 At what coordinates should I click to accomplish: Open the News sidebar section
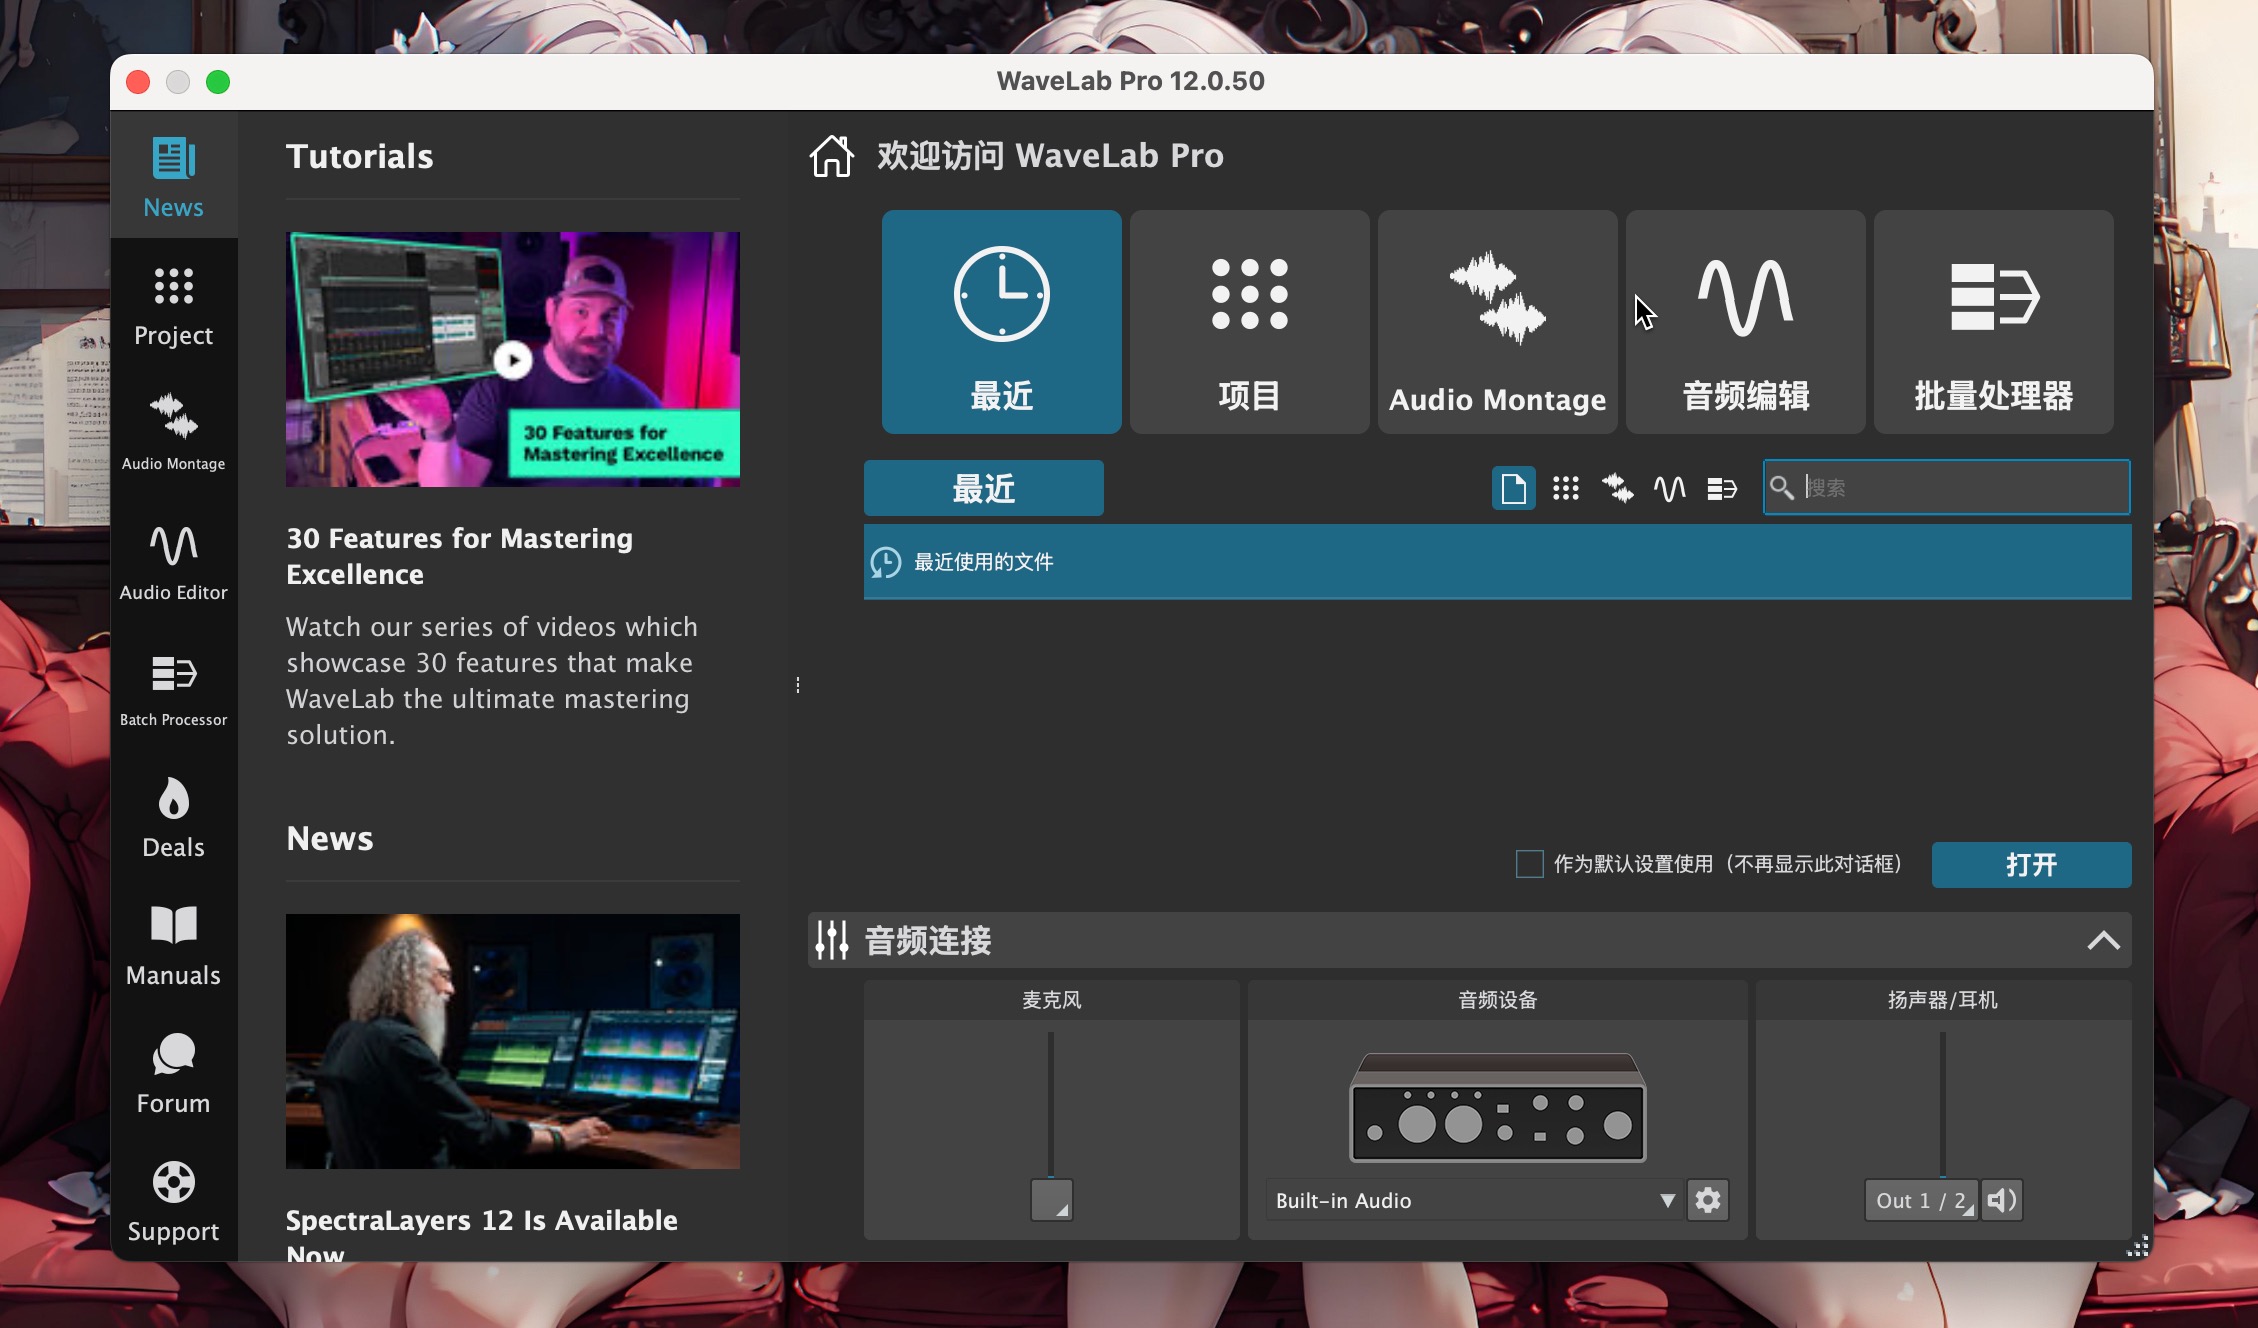click(173, 177)
